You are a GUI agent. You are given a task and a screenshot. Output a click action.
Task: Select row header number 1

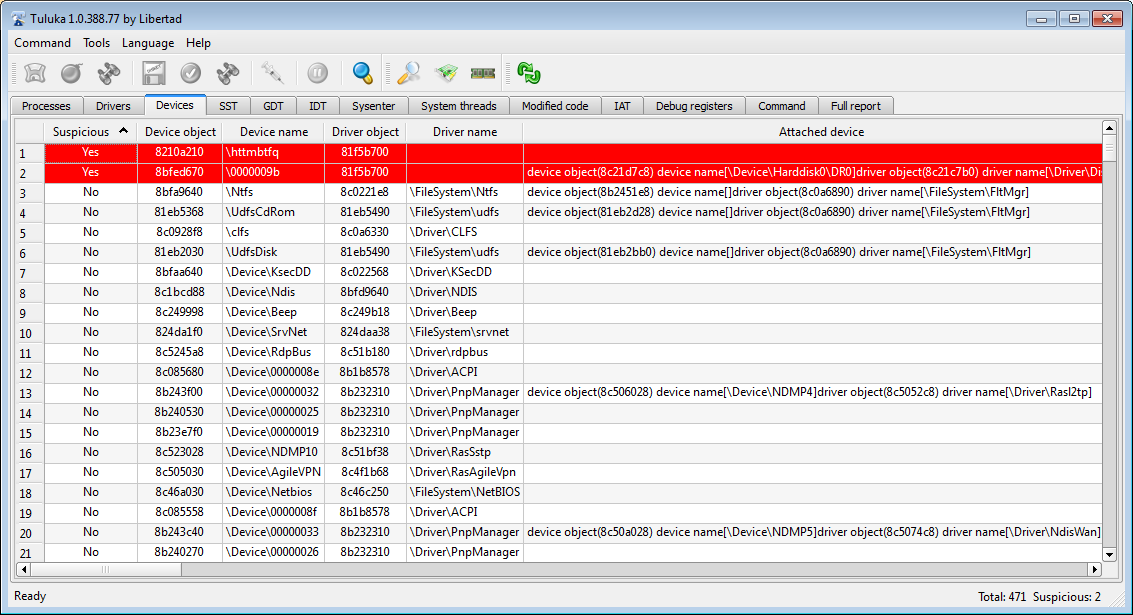click(x=30, y=152)
